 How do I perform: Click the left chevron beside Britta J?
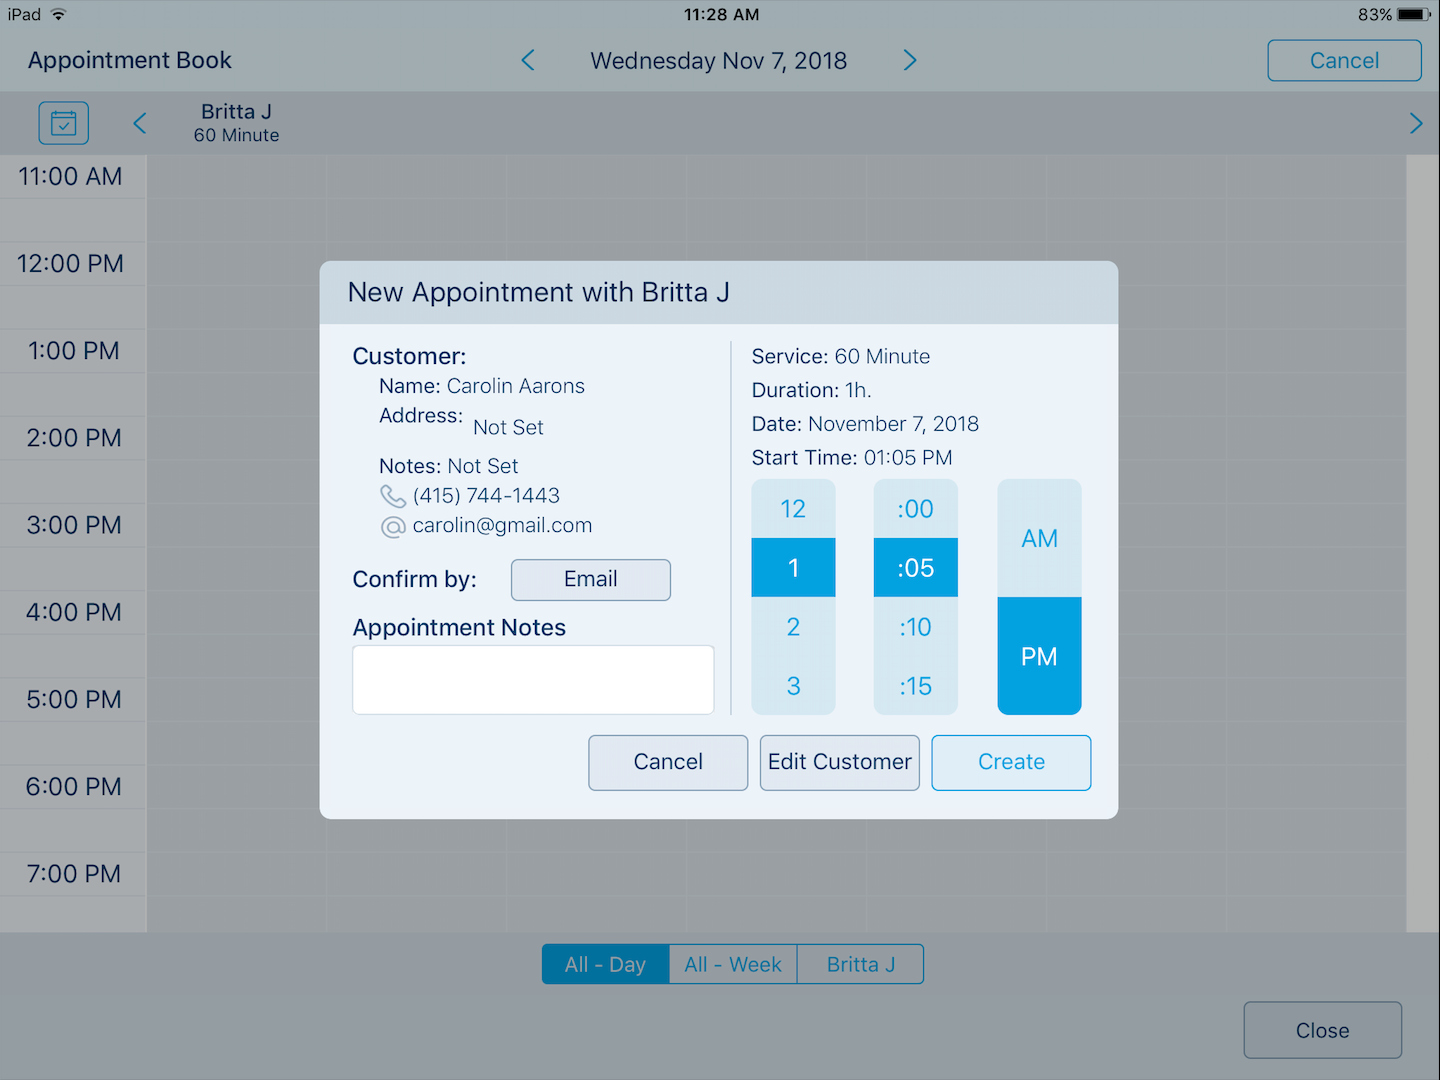139,123
